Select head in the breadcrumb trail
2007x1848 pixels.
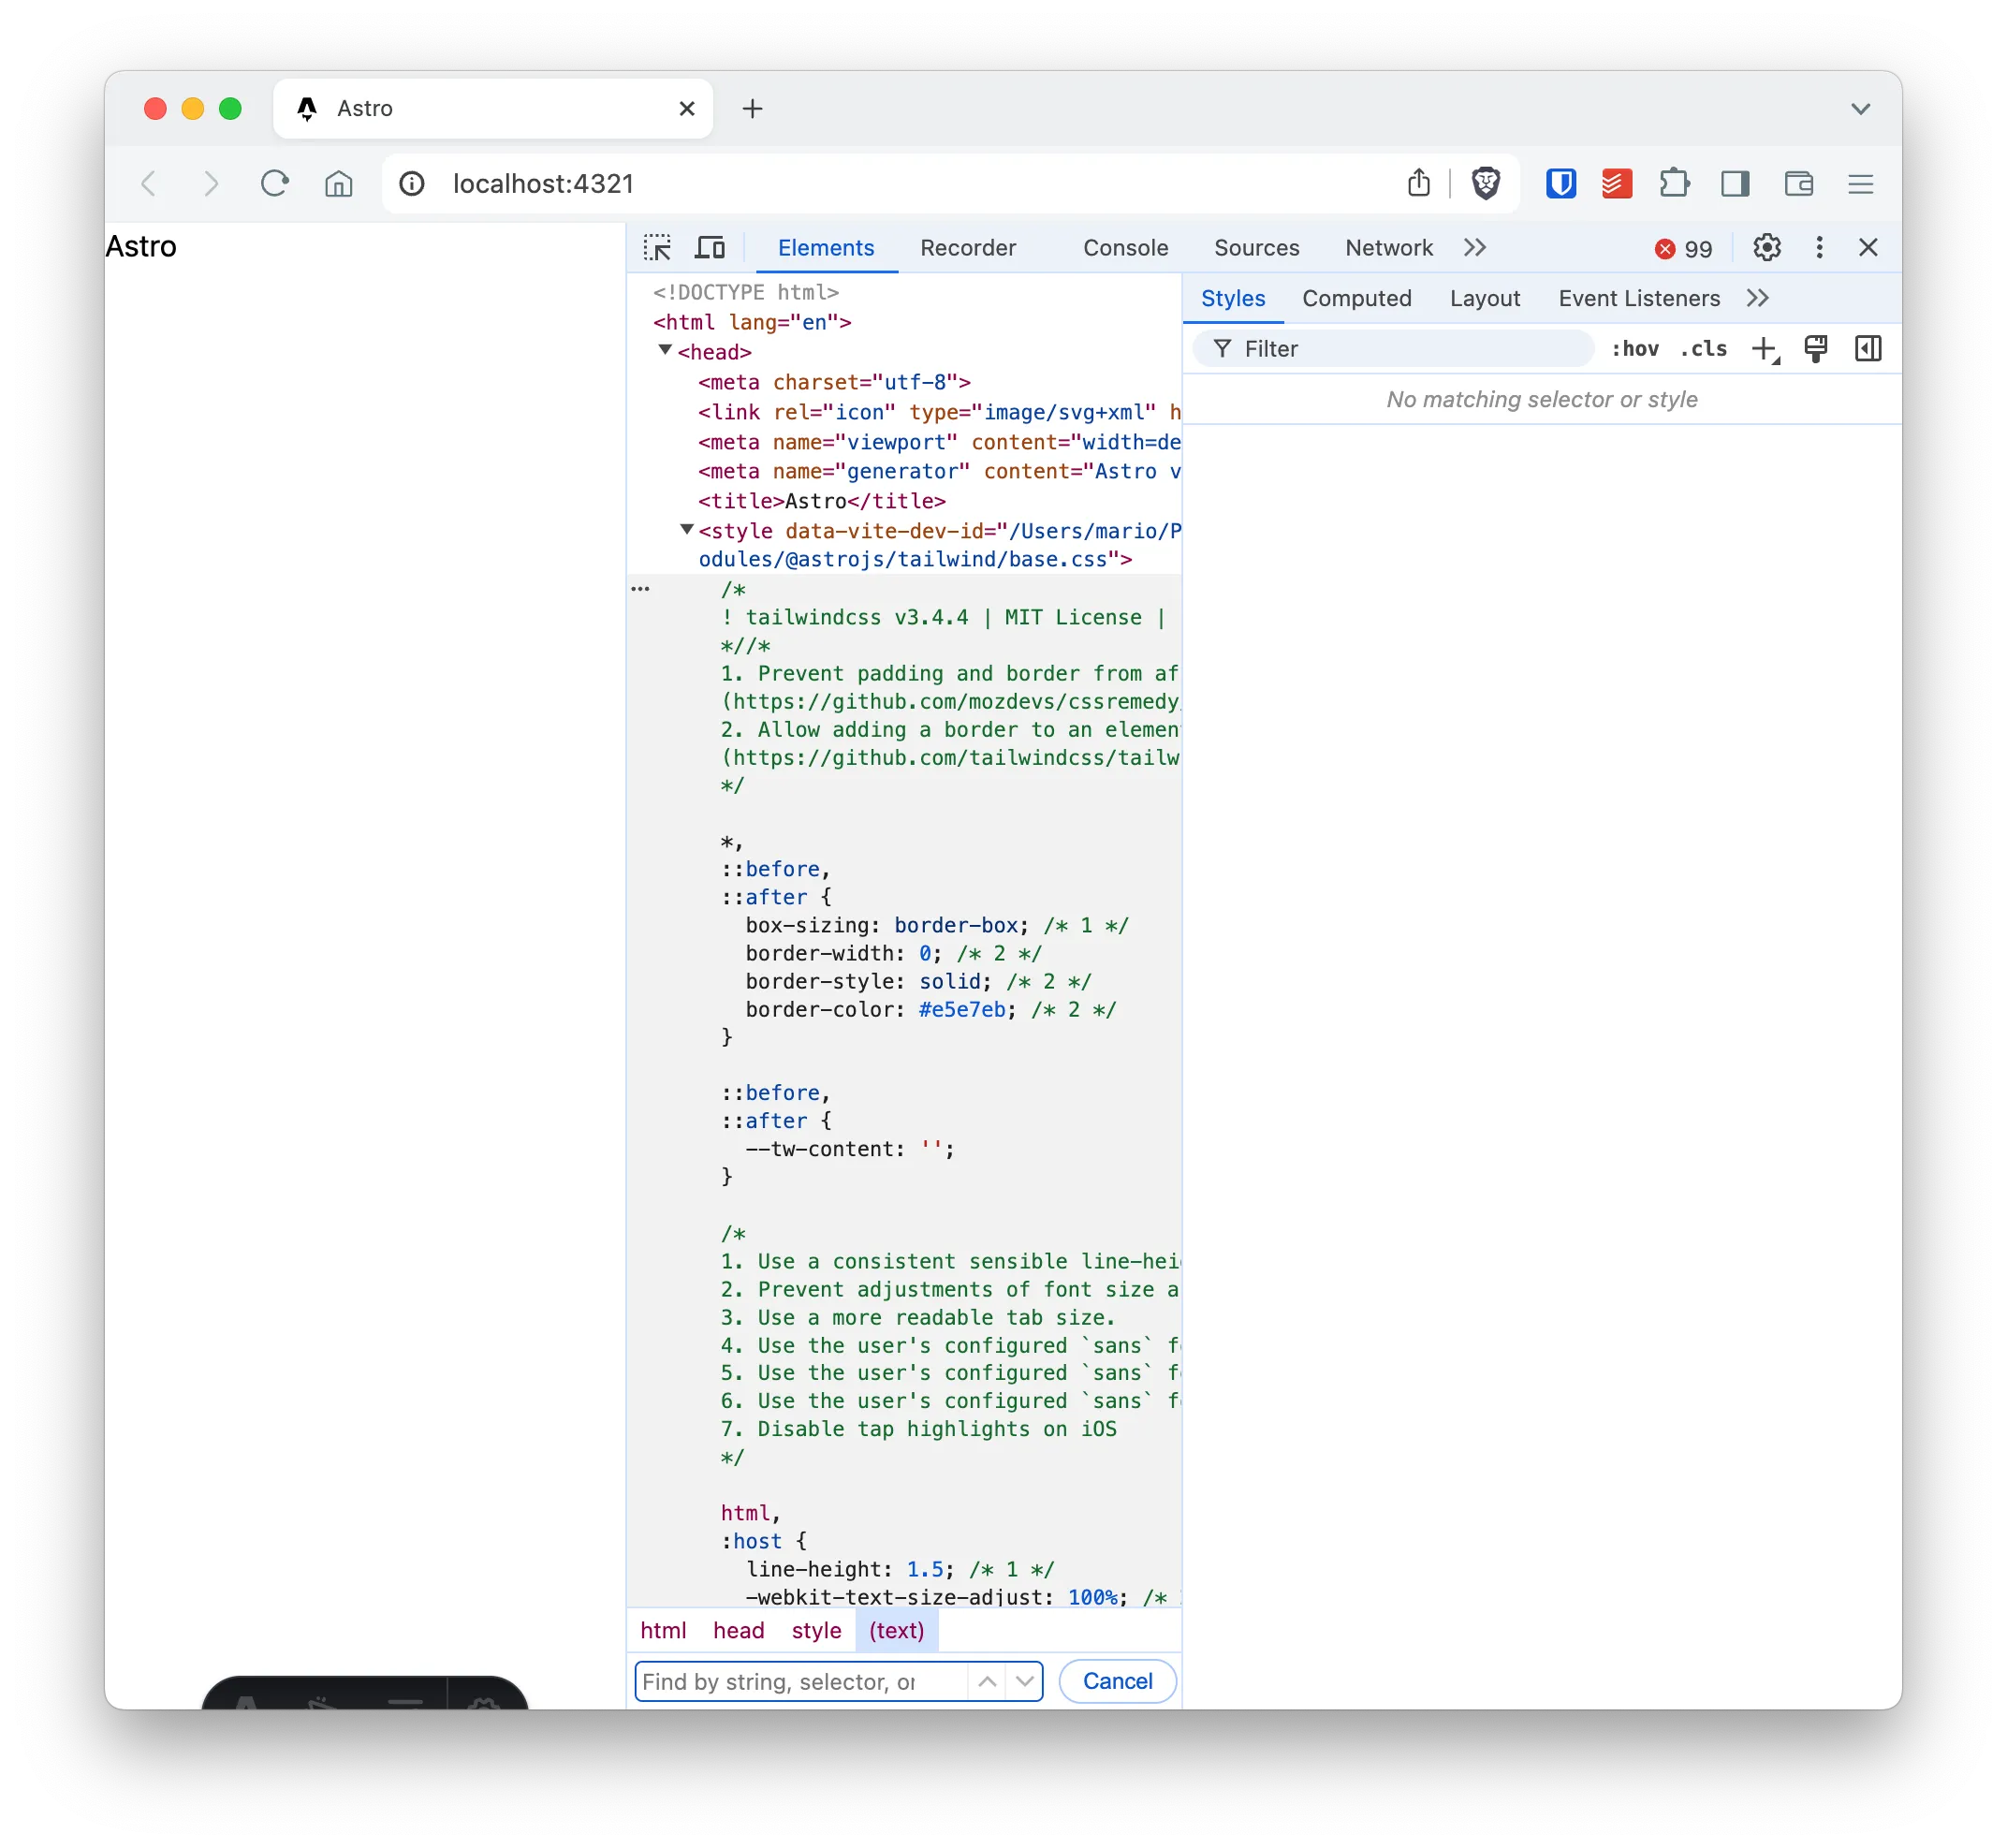pyautogui.click(x=738, y=1631)
